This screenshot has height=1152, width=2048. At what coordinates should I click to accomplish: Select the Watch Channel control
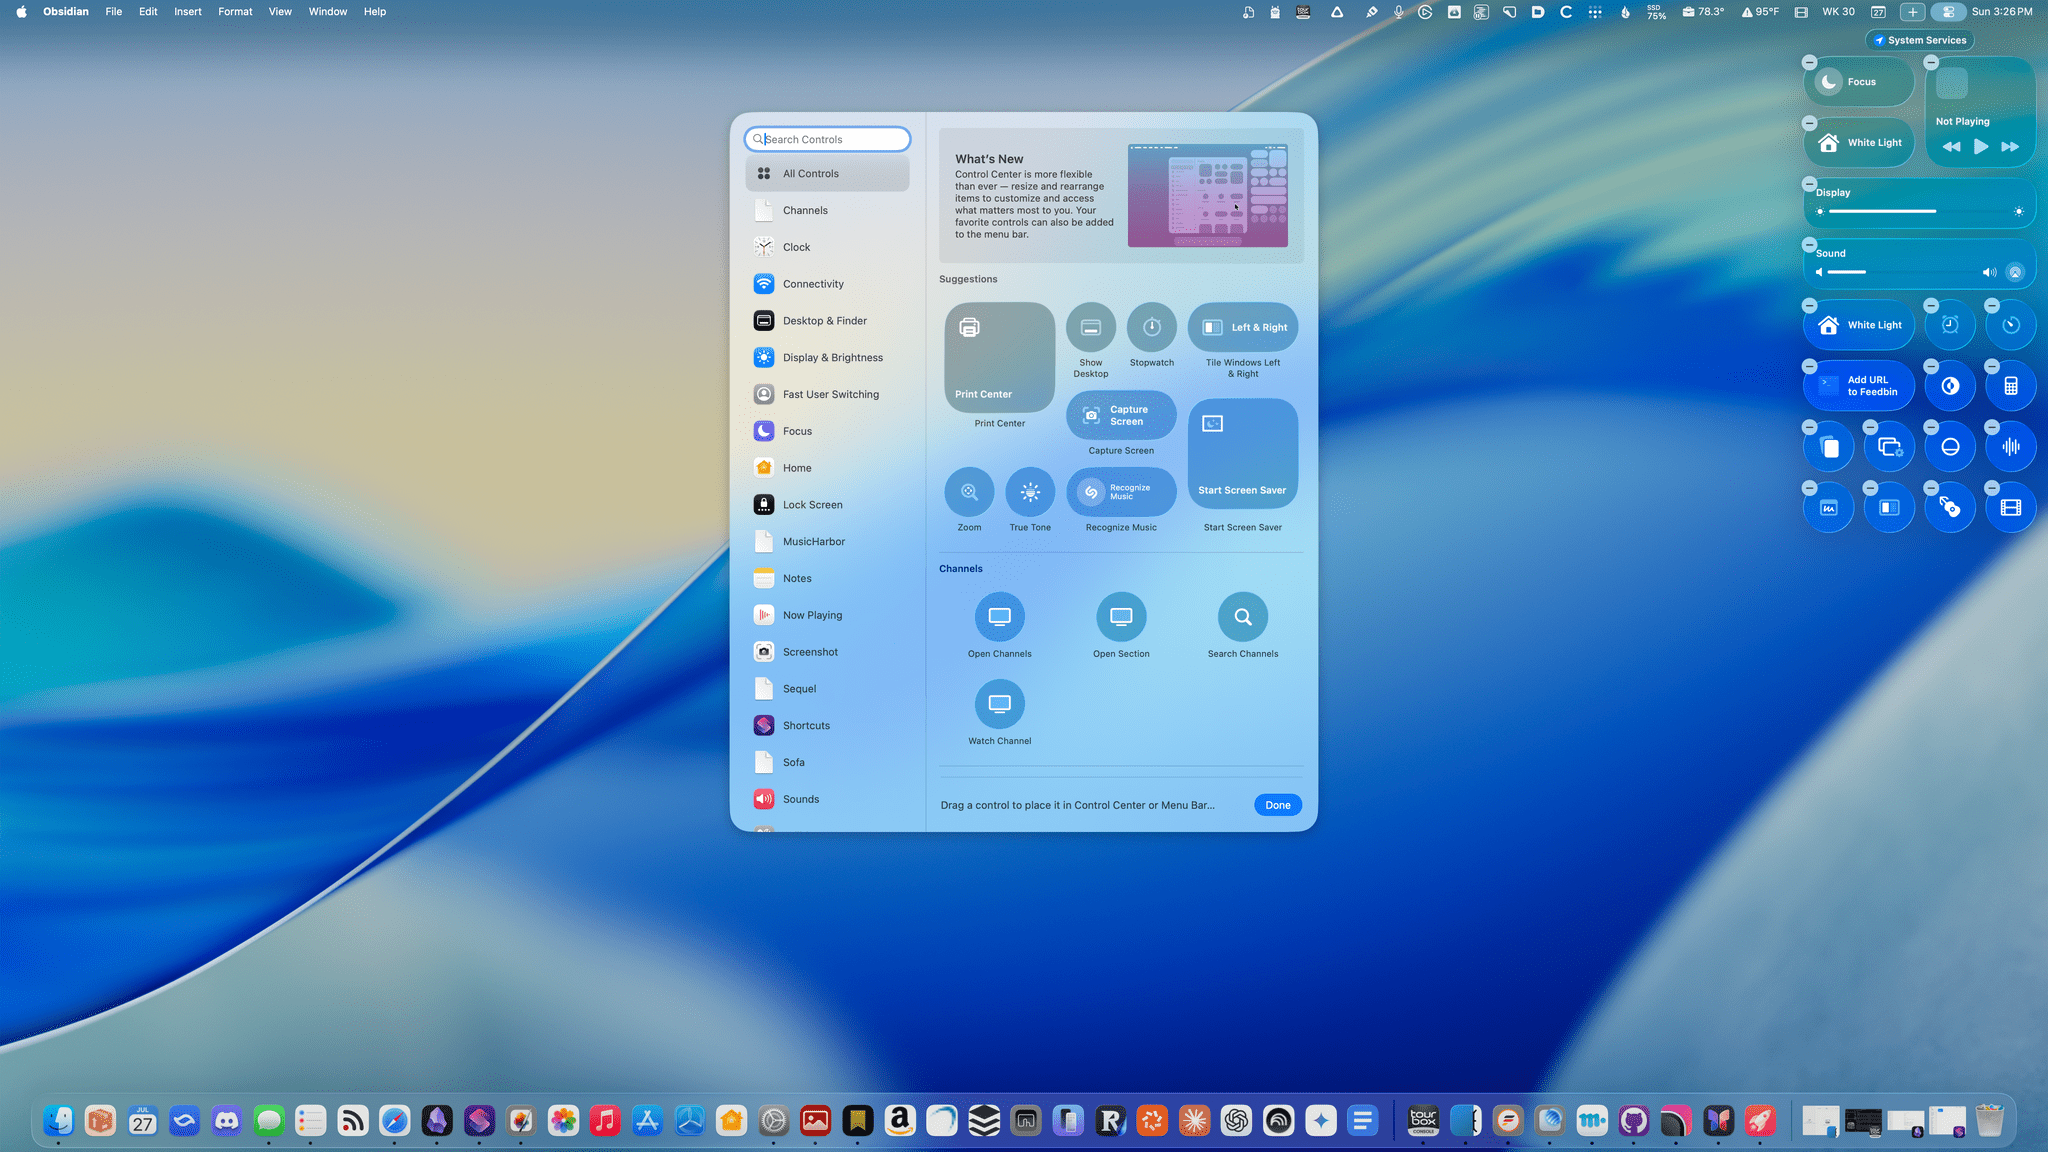point(999,704)
